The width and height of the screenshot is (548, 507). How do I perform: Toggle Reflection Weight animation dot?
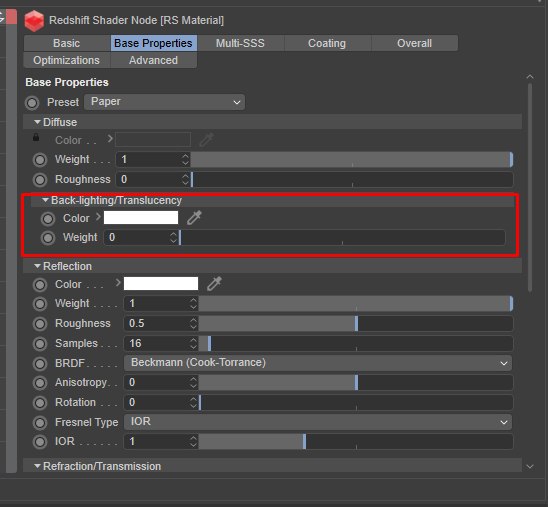tap(40, 304)
